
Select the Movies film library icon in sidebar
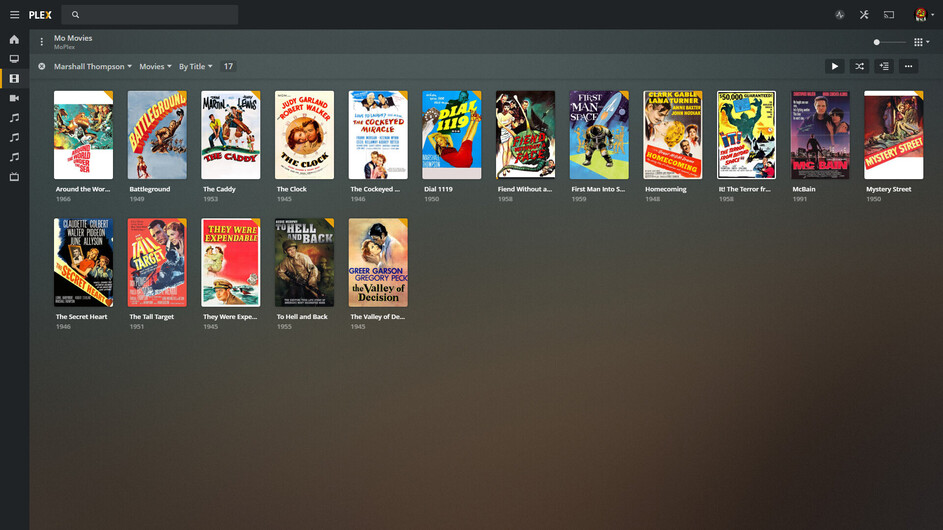(x=14, y=79)
